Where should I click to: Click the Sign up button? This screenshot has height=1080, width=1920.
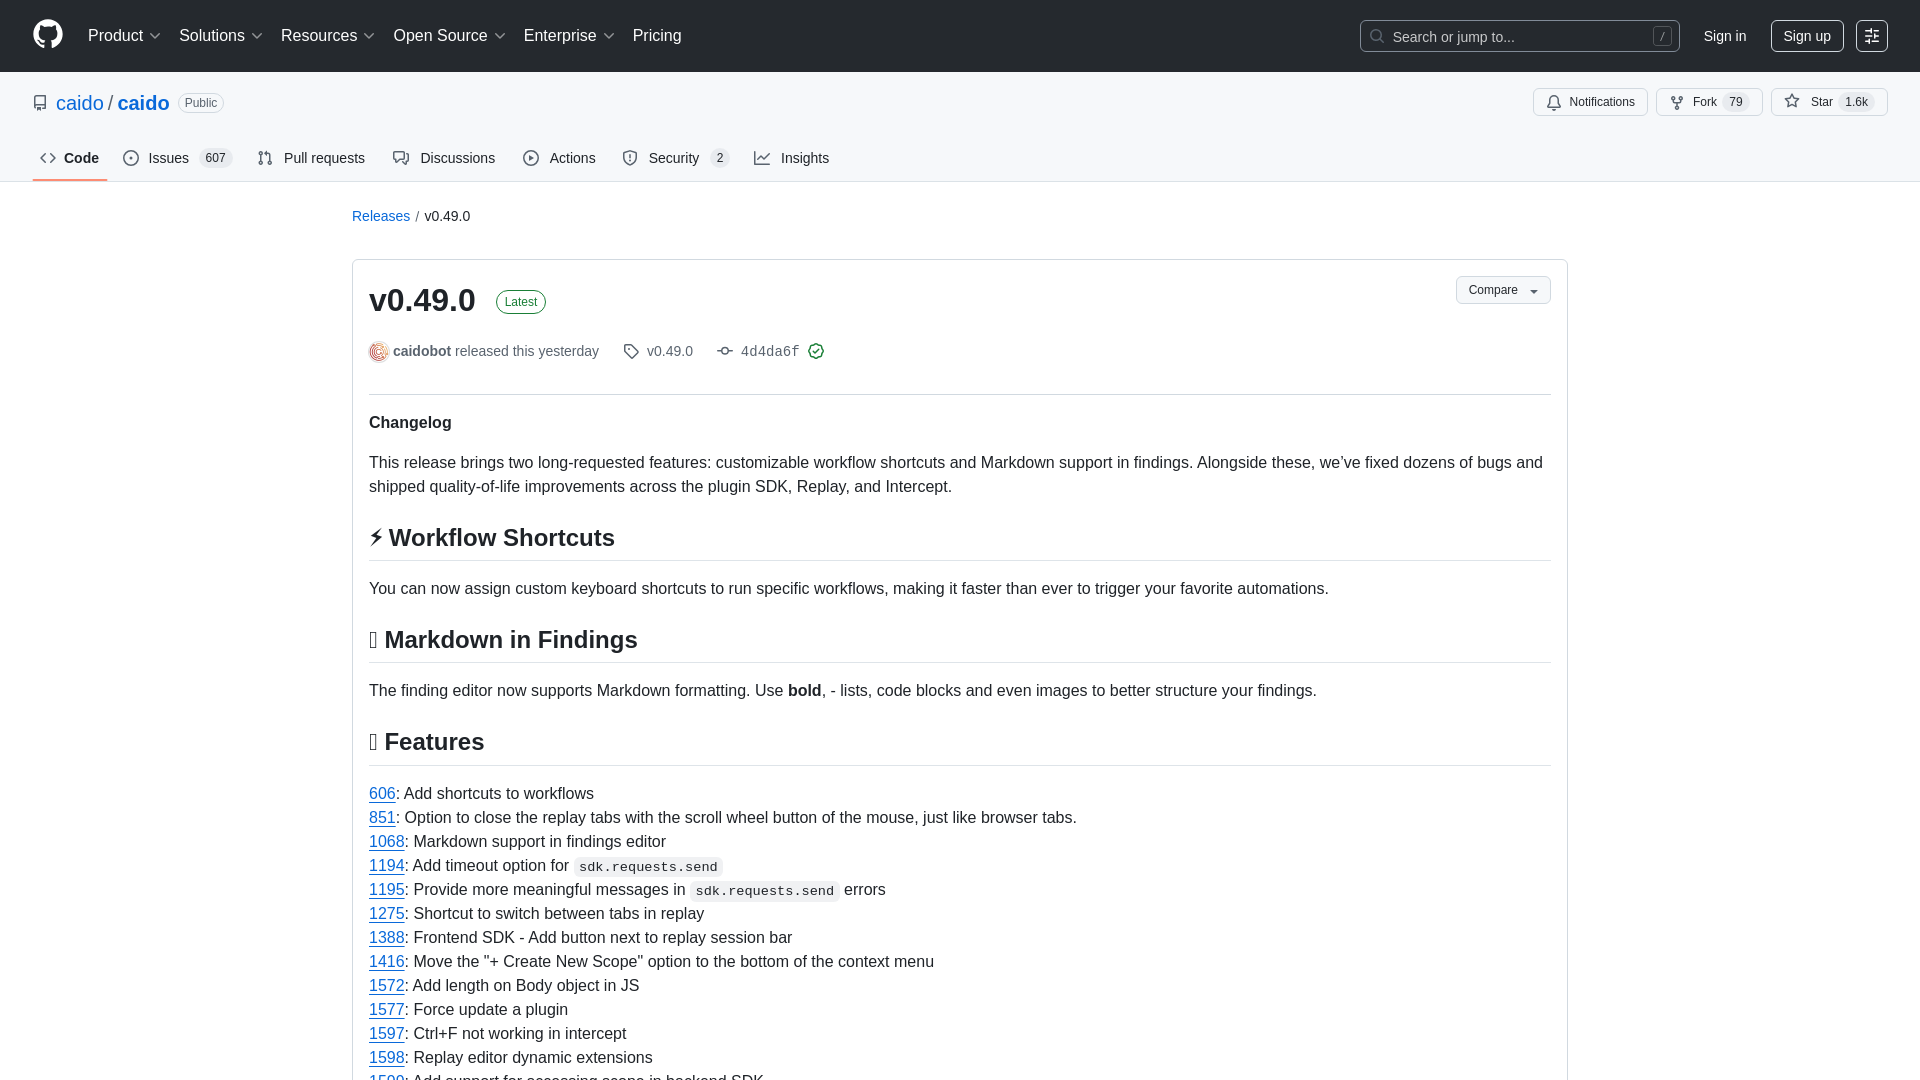pos(1807,36)
